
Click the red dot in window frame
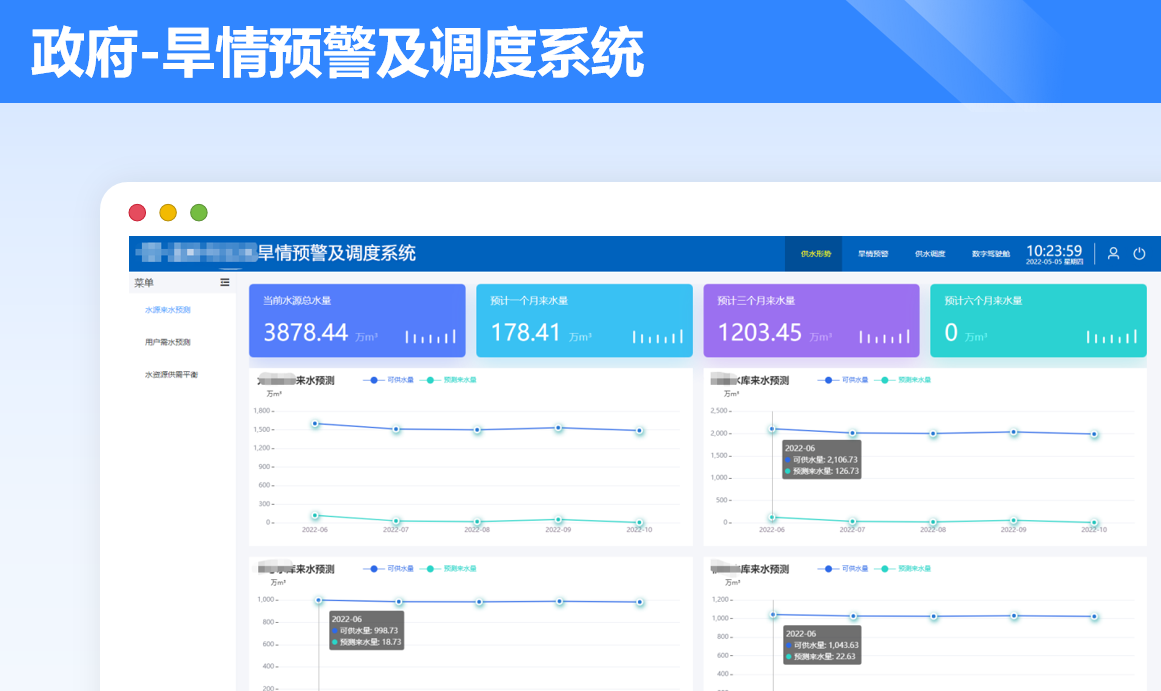click(137, 213)
